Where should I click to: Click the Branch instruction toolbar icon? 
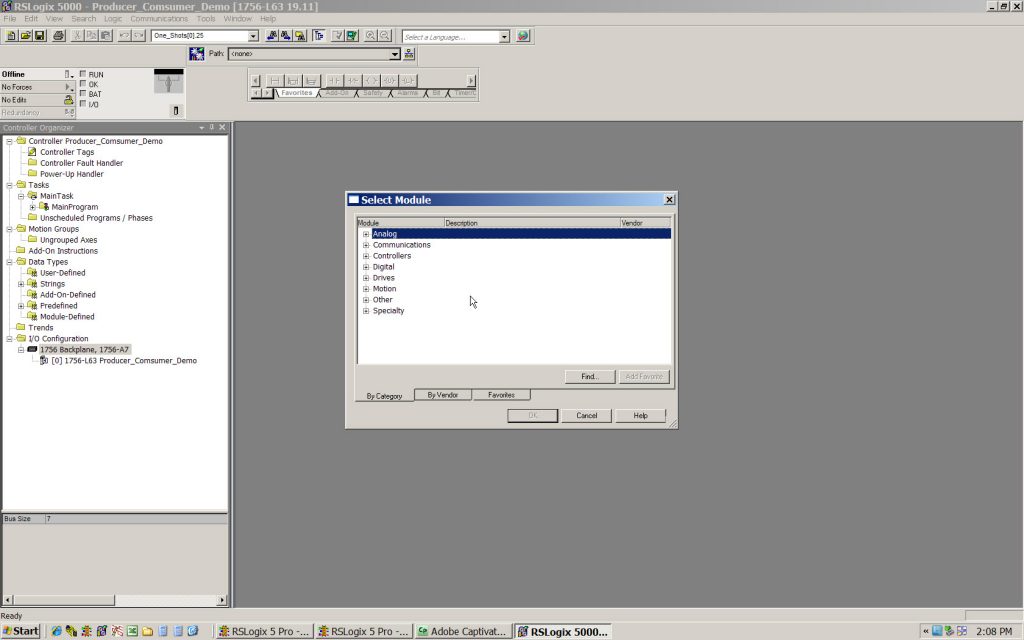click(293, 80)
